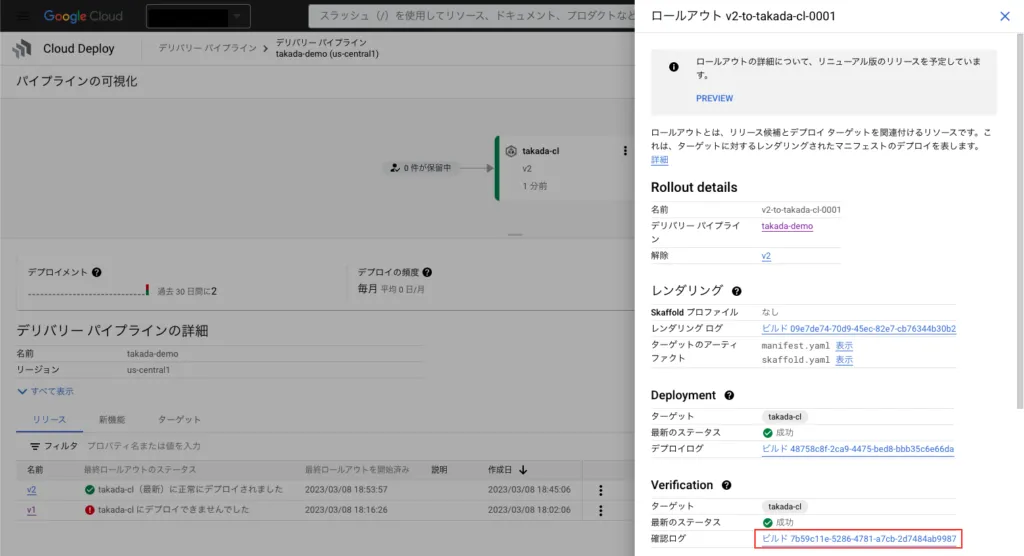Open verification log build 7b59c11e link
The height and width of the screenshot is (556, 1024).
(859, 539)
